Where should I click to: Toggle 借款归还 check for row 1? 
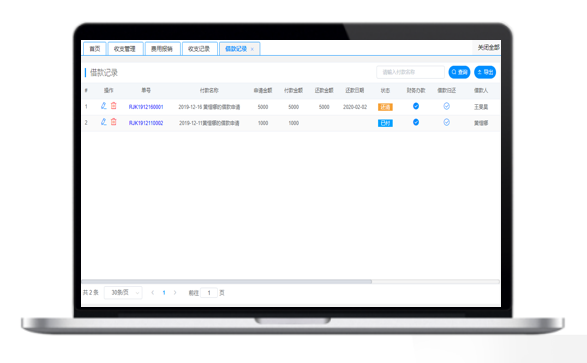[x=447, y=106]
